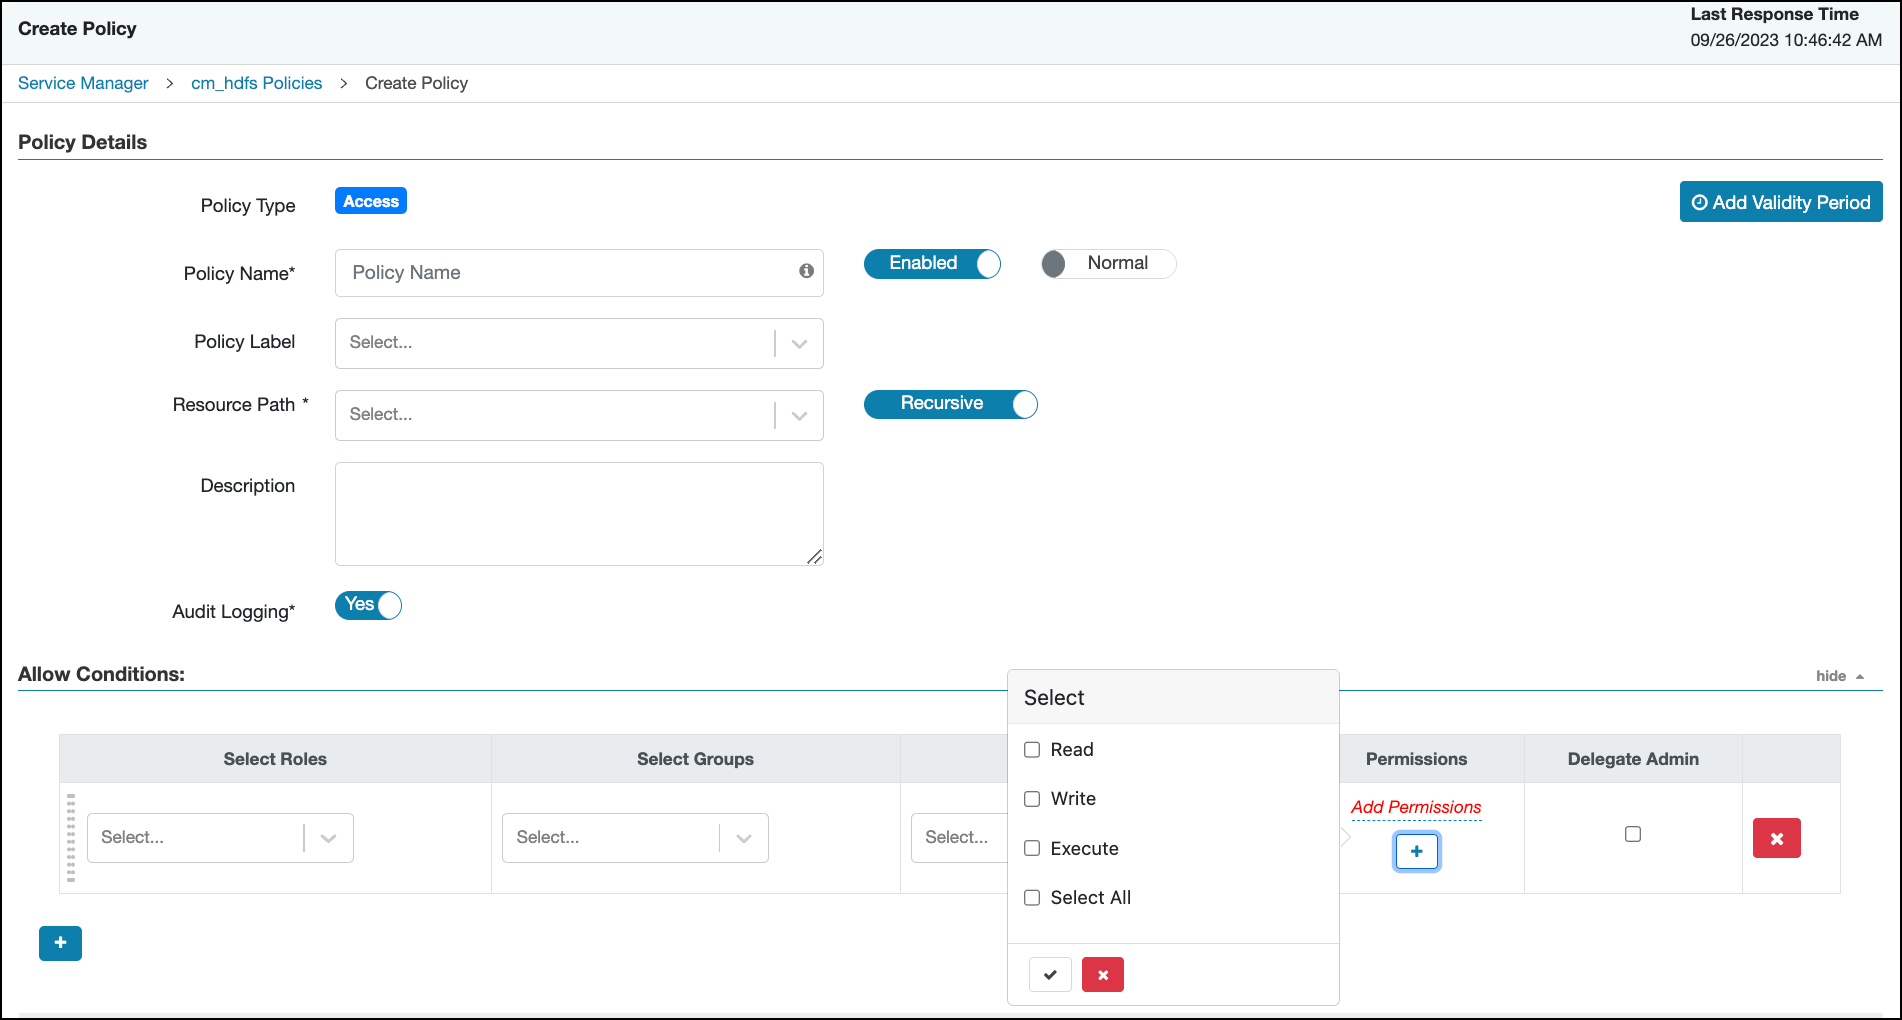Open the cm_hdfs Policies breadcrumb link
The image size is (1902, 1020).
(x=256, y=83)
